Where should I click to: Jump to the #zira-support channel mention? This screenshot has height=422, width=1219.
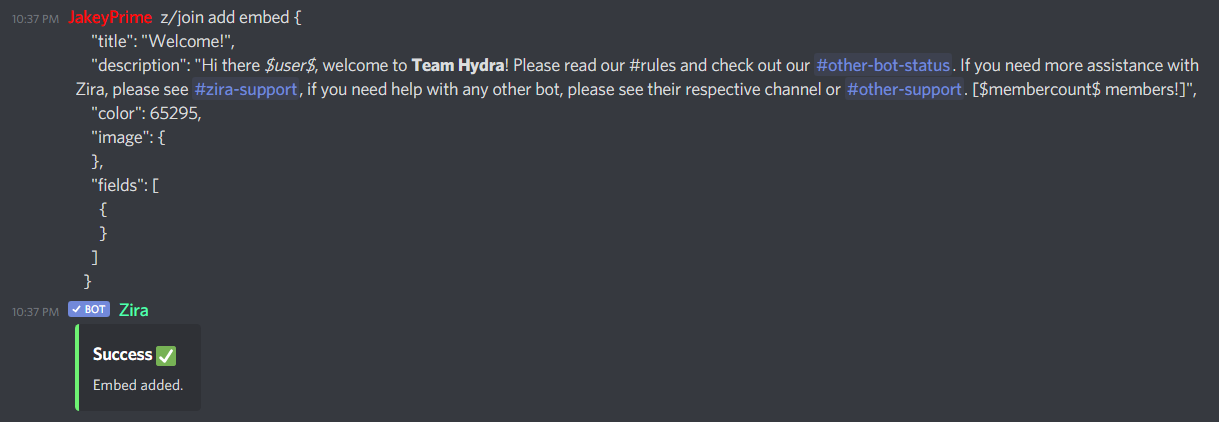tap(246, 89)
